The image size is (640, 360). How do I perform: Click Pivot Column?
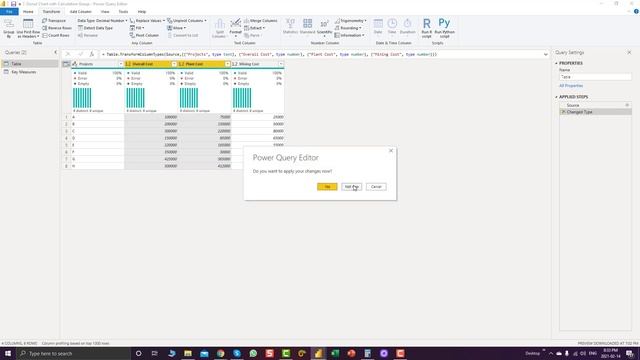[144, 35]
